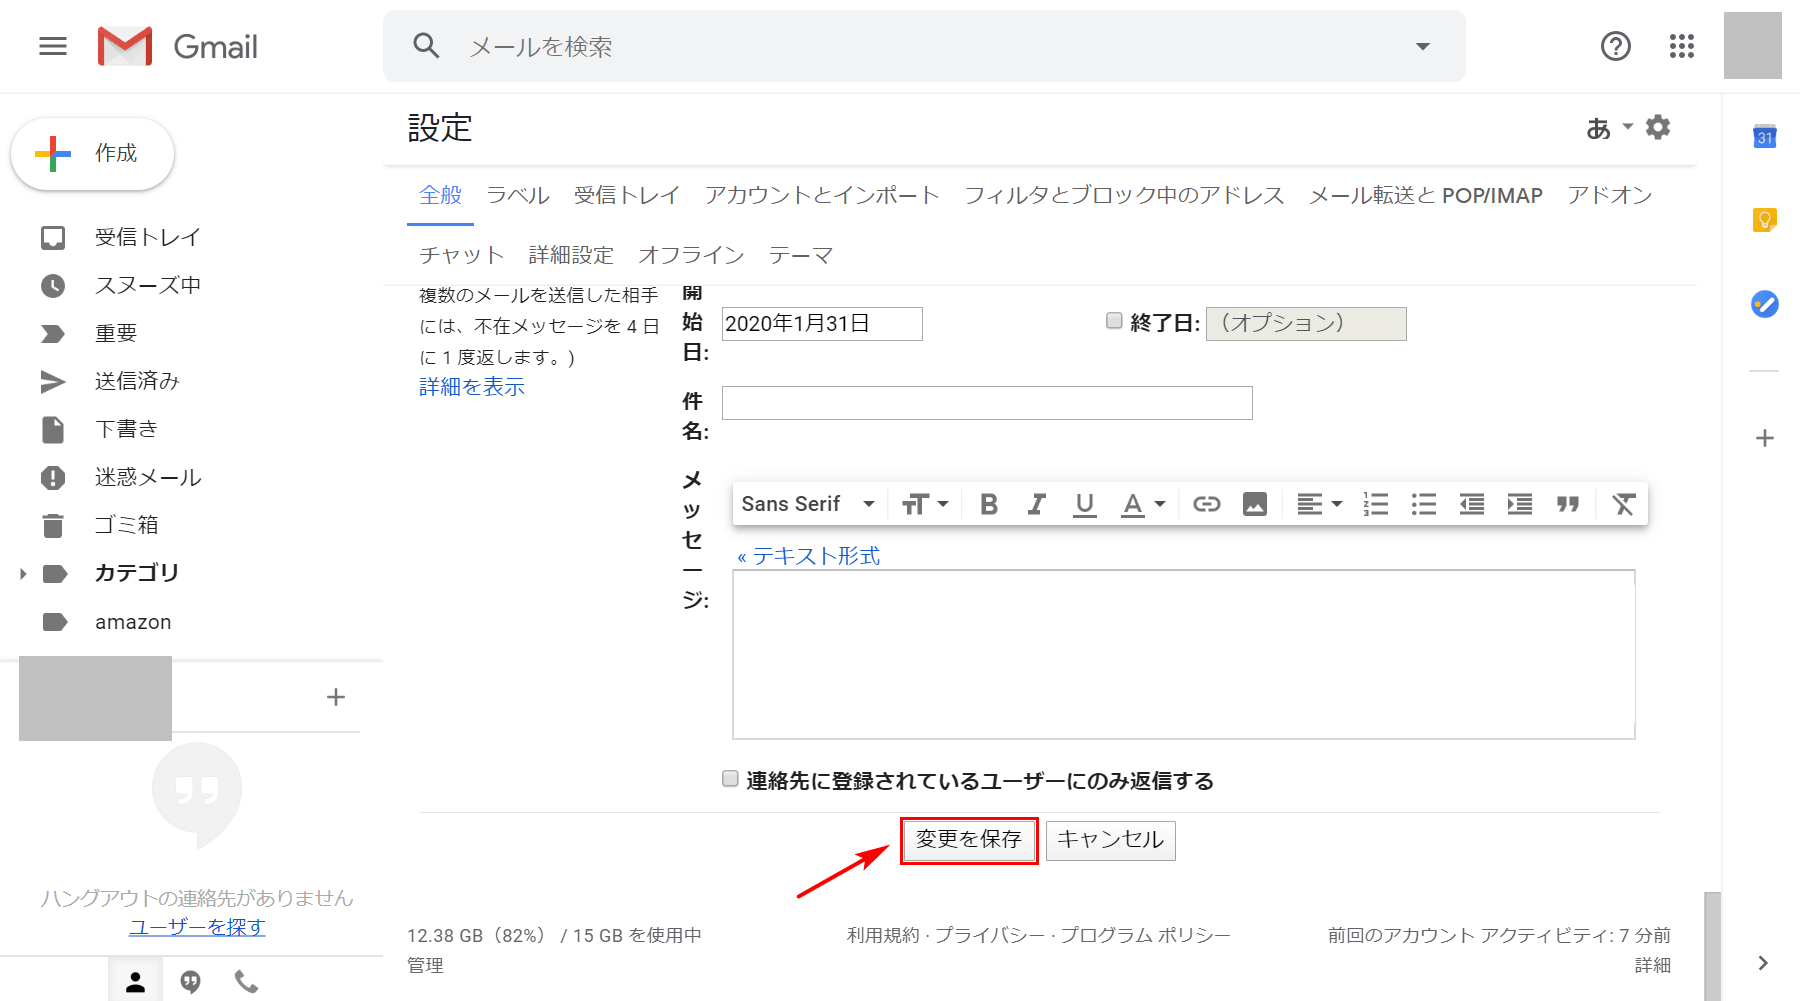Create a numbered list
Screen dimensions: 1800x1001
pyautogui.click(x=1375, y=503)
